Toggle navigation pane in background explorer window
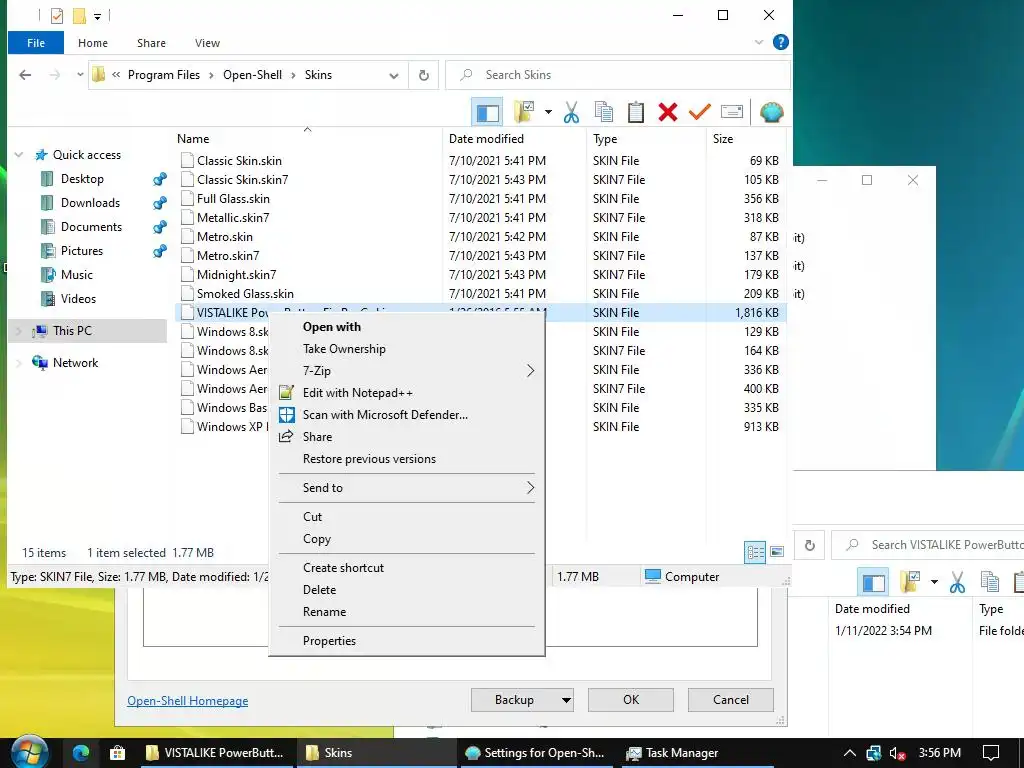The width and height of the screenshot is (1024, 768). [x=873, y=582]
